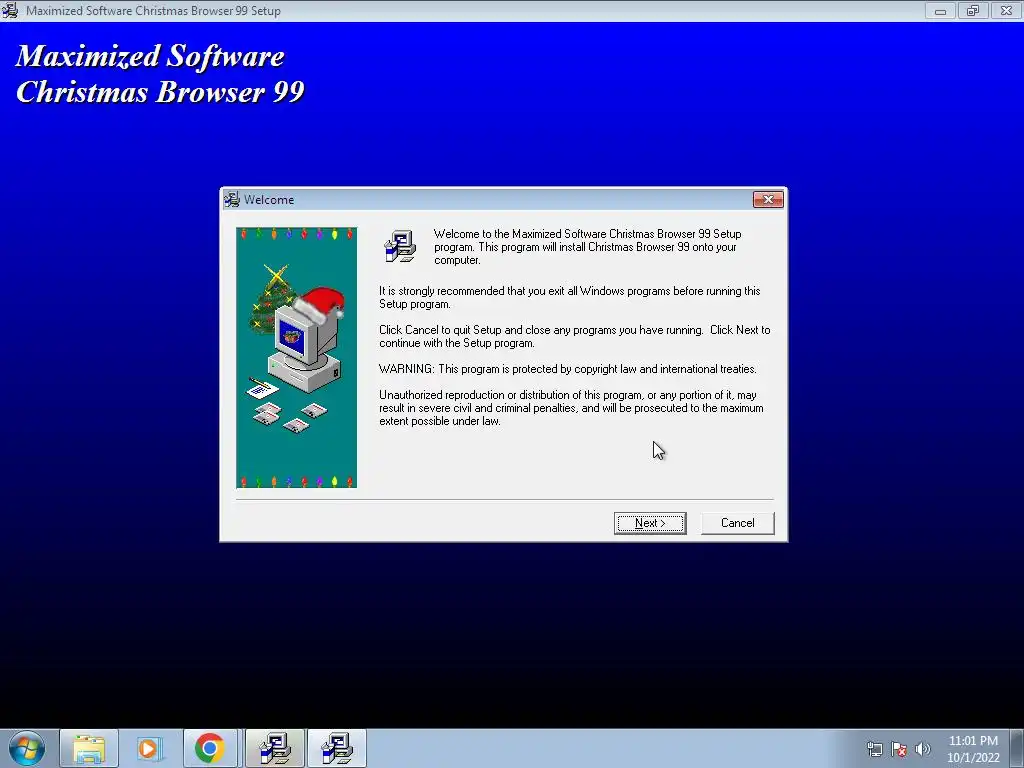Screen dimensions: 1024x768
Task: Launch Windows Media Player from taskbar
Action: [150, 748]
